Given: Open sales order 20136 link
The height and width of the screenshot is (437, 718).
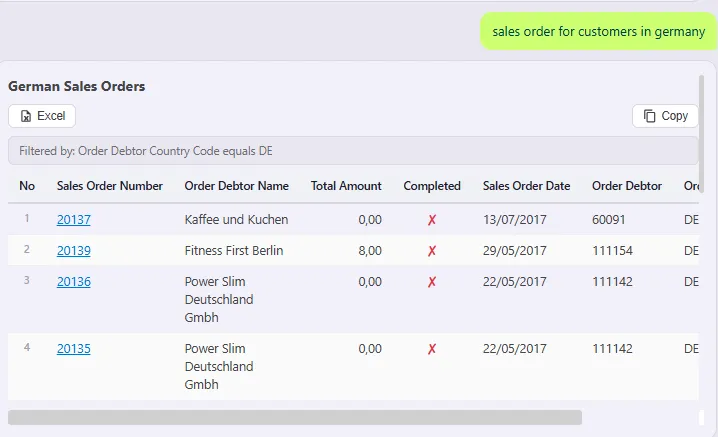Looking at the screenshot, I should click(74, 282).
